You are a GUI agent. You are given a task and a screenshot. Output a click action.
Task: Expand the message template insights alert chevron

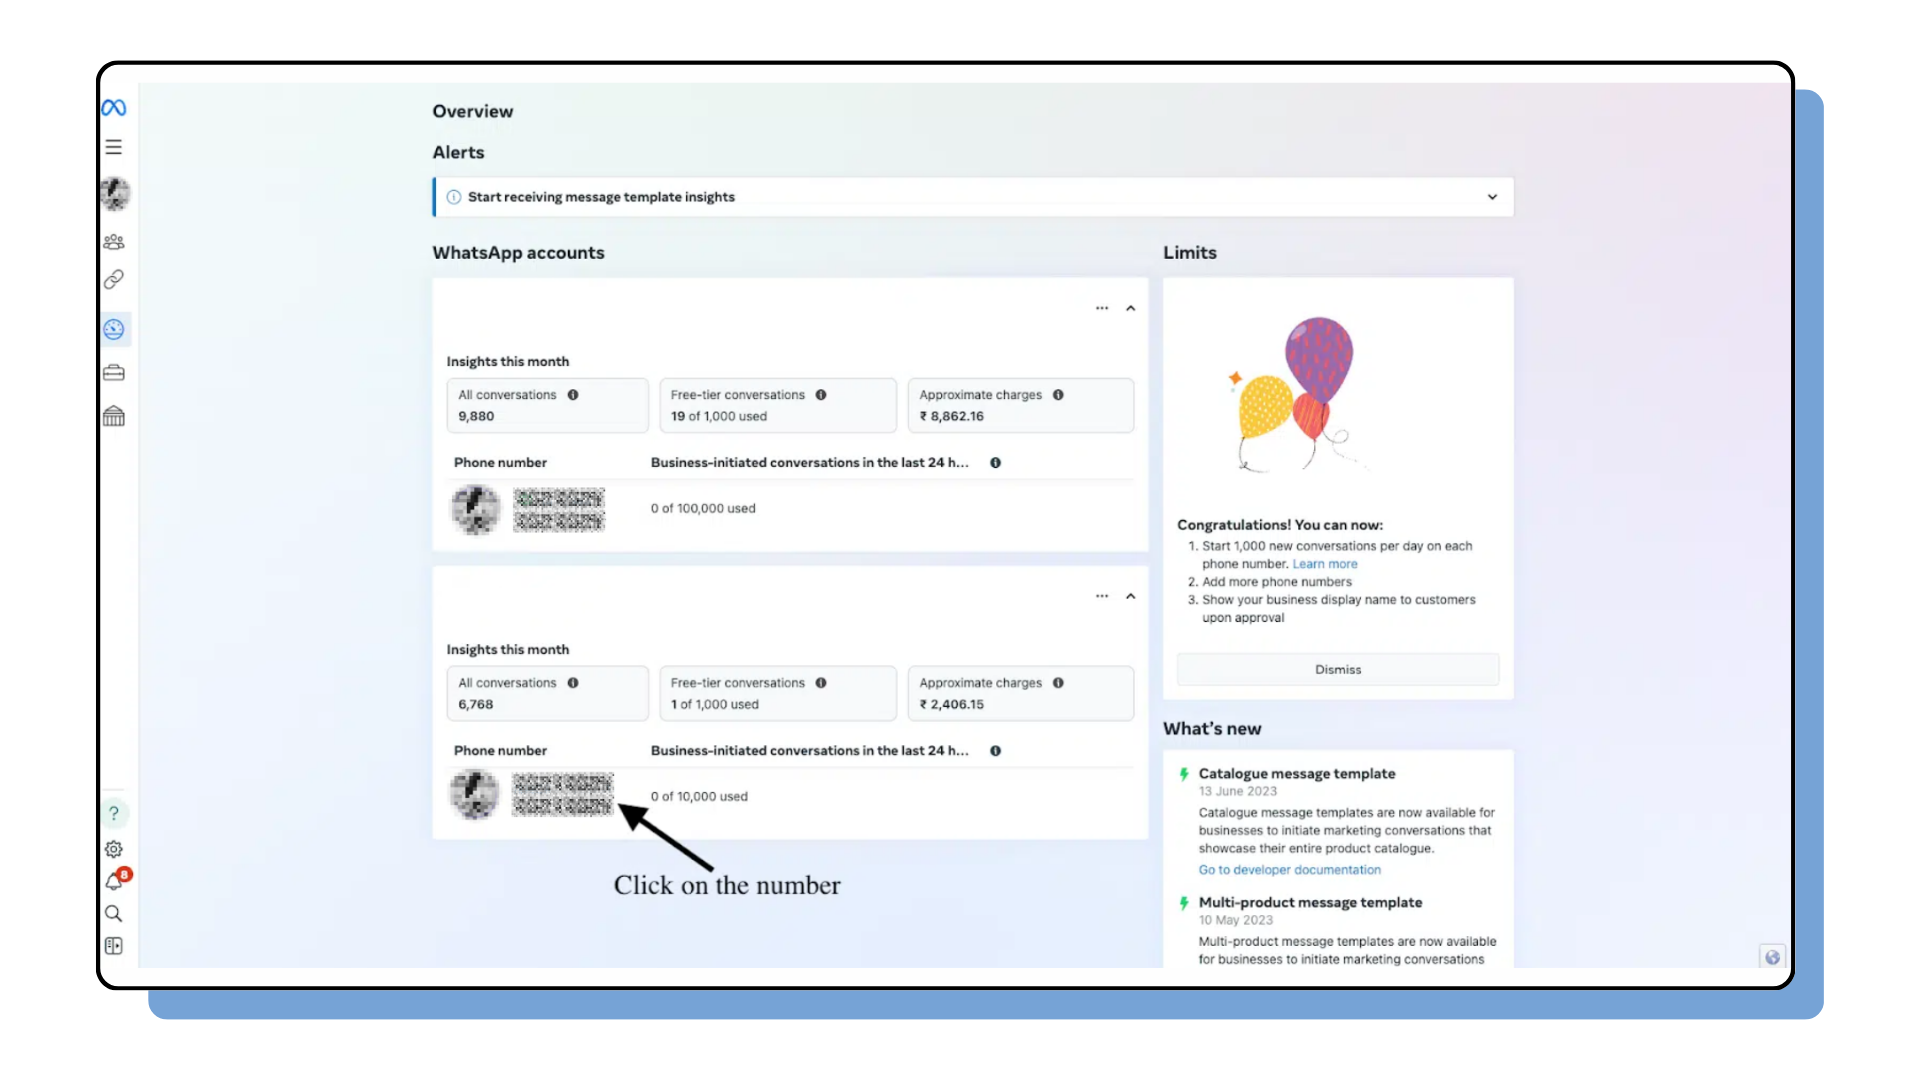(1492, 197)
